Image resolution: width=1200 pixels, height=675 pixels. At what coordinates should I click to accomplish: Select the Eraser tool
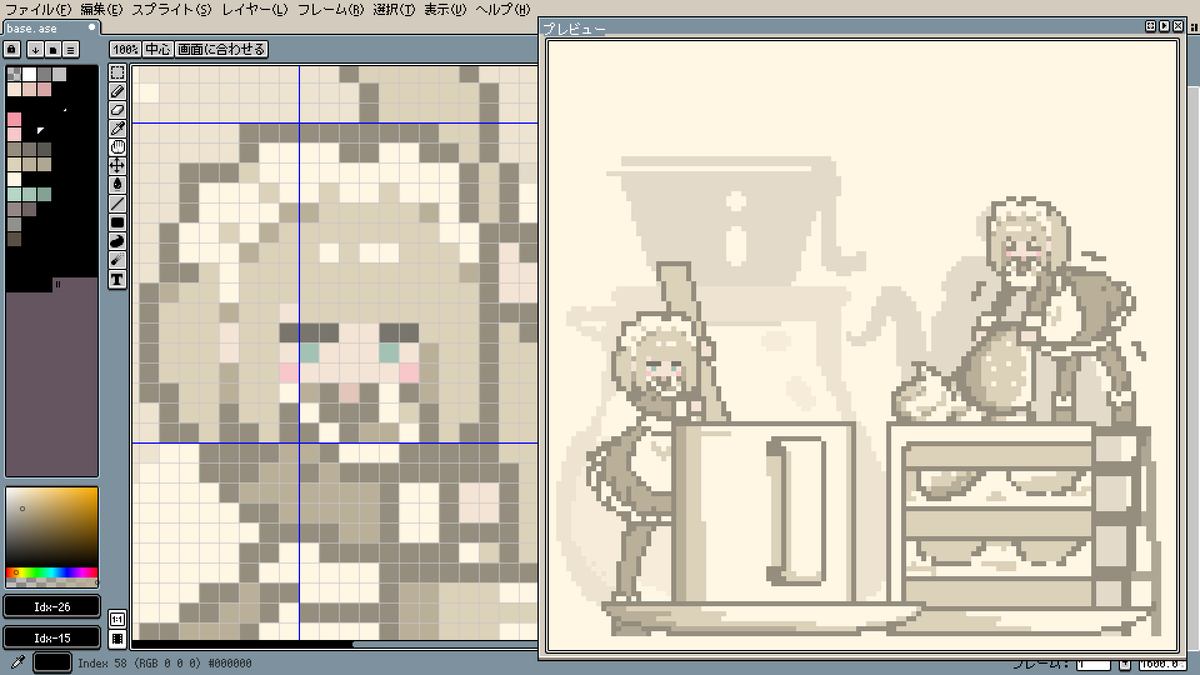tap(117, 110)
